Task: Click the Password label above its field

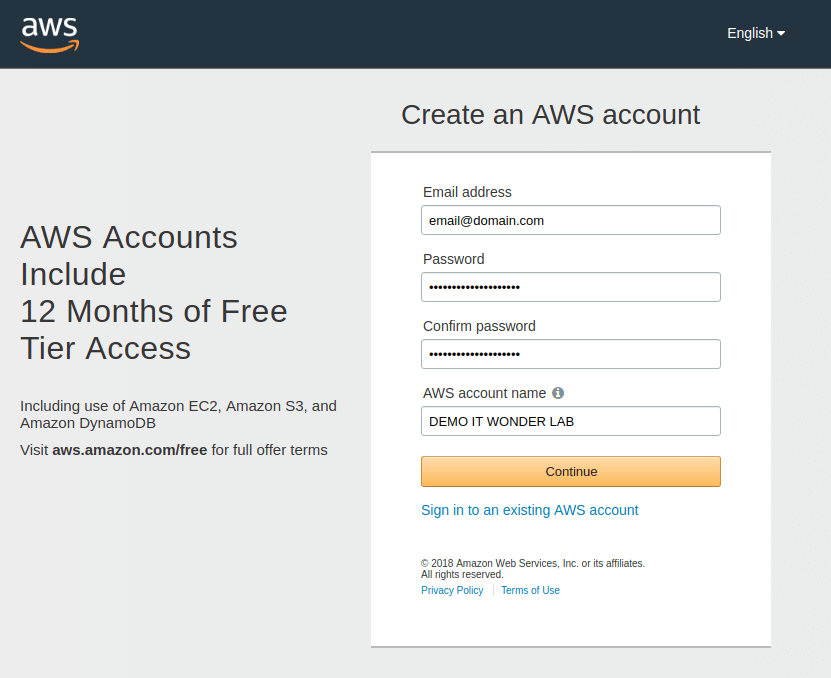Action: 453,259
